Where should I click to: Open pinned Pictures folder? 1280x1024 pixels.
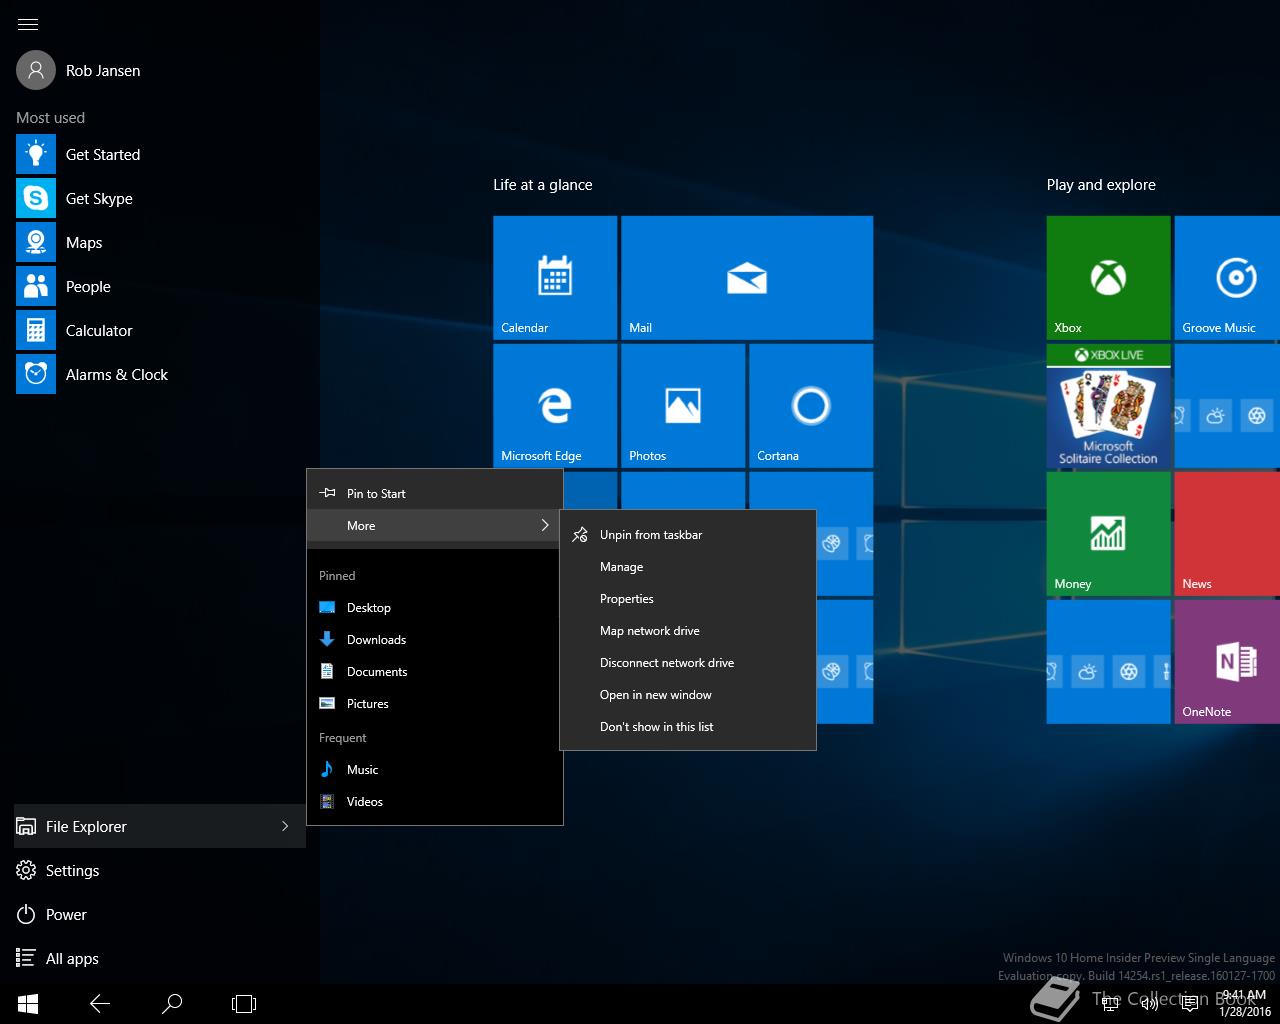[435, 704]
